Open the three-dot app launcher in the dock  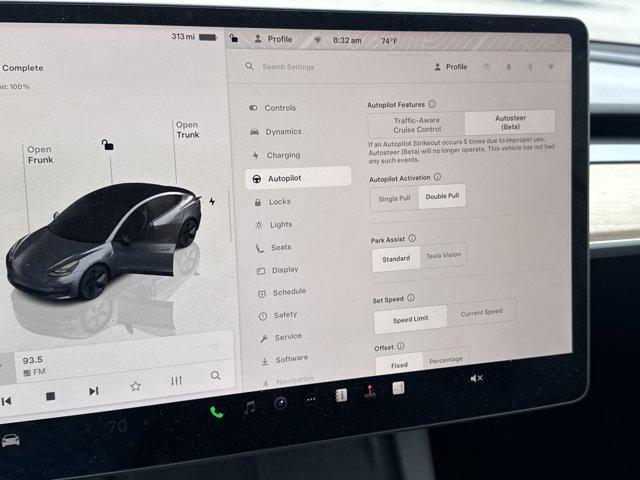tap(311, 400)
